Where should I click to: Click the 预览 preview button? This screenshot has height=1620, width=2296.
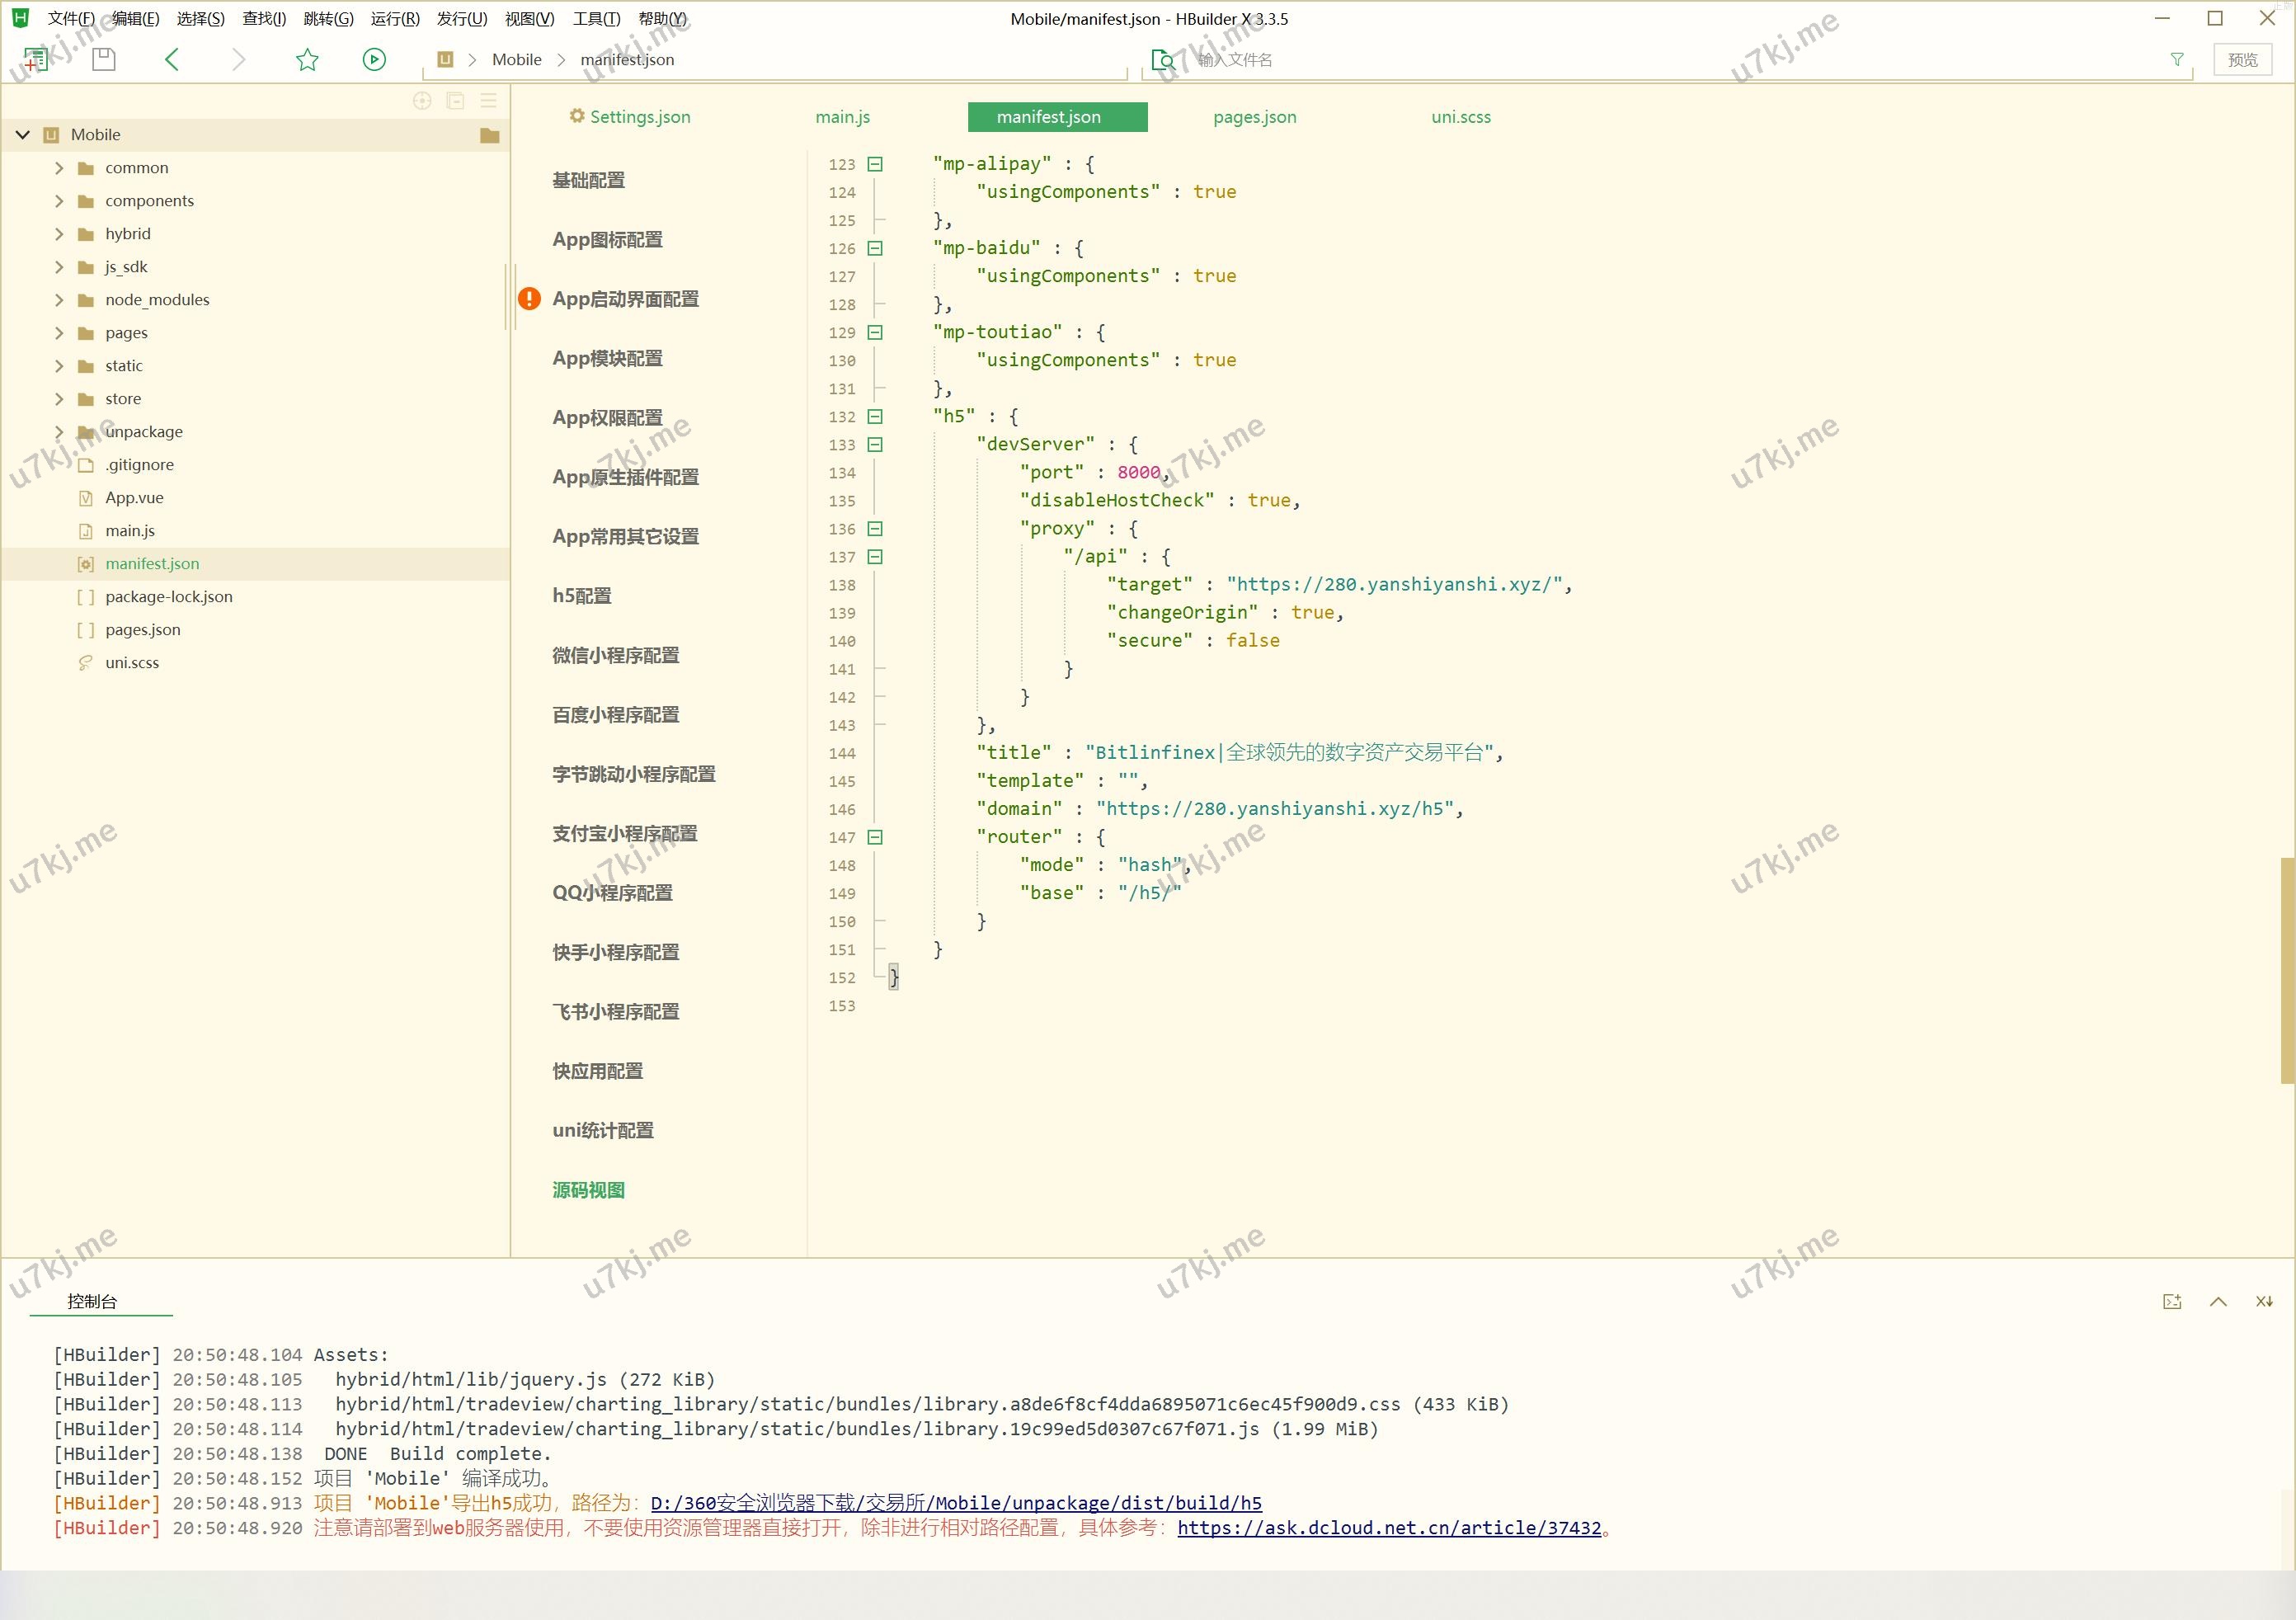(2242, 59)
